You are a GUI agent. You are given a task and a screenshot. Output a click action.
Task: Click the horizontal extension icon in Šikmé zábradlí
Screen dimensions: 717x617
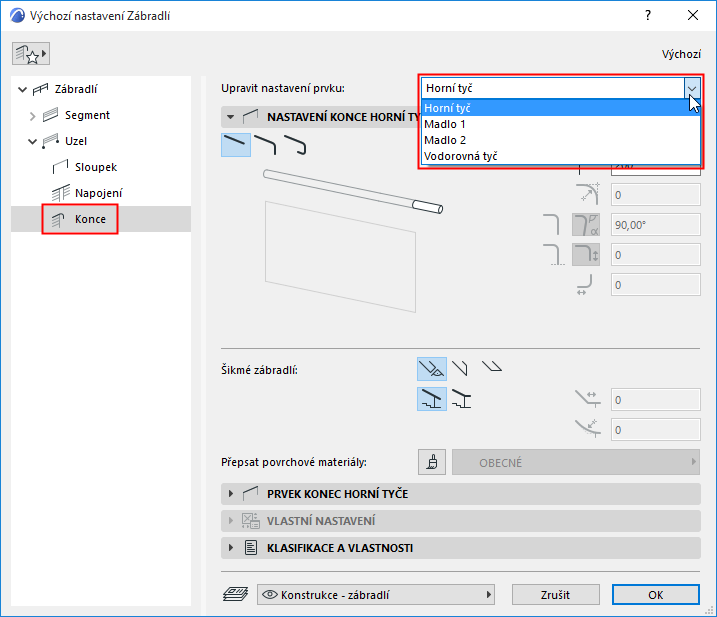pyautogui.click(x=588, y=399)
